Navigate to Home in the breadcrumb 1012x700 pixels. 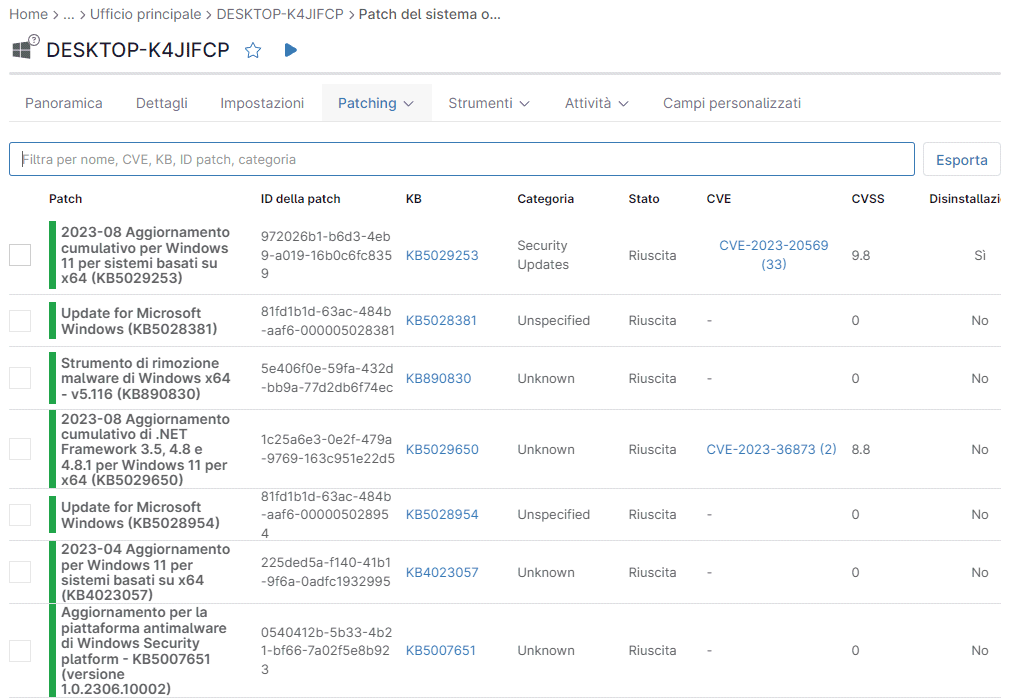[x=28, y=14]
